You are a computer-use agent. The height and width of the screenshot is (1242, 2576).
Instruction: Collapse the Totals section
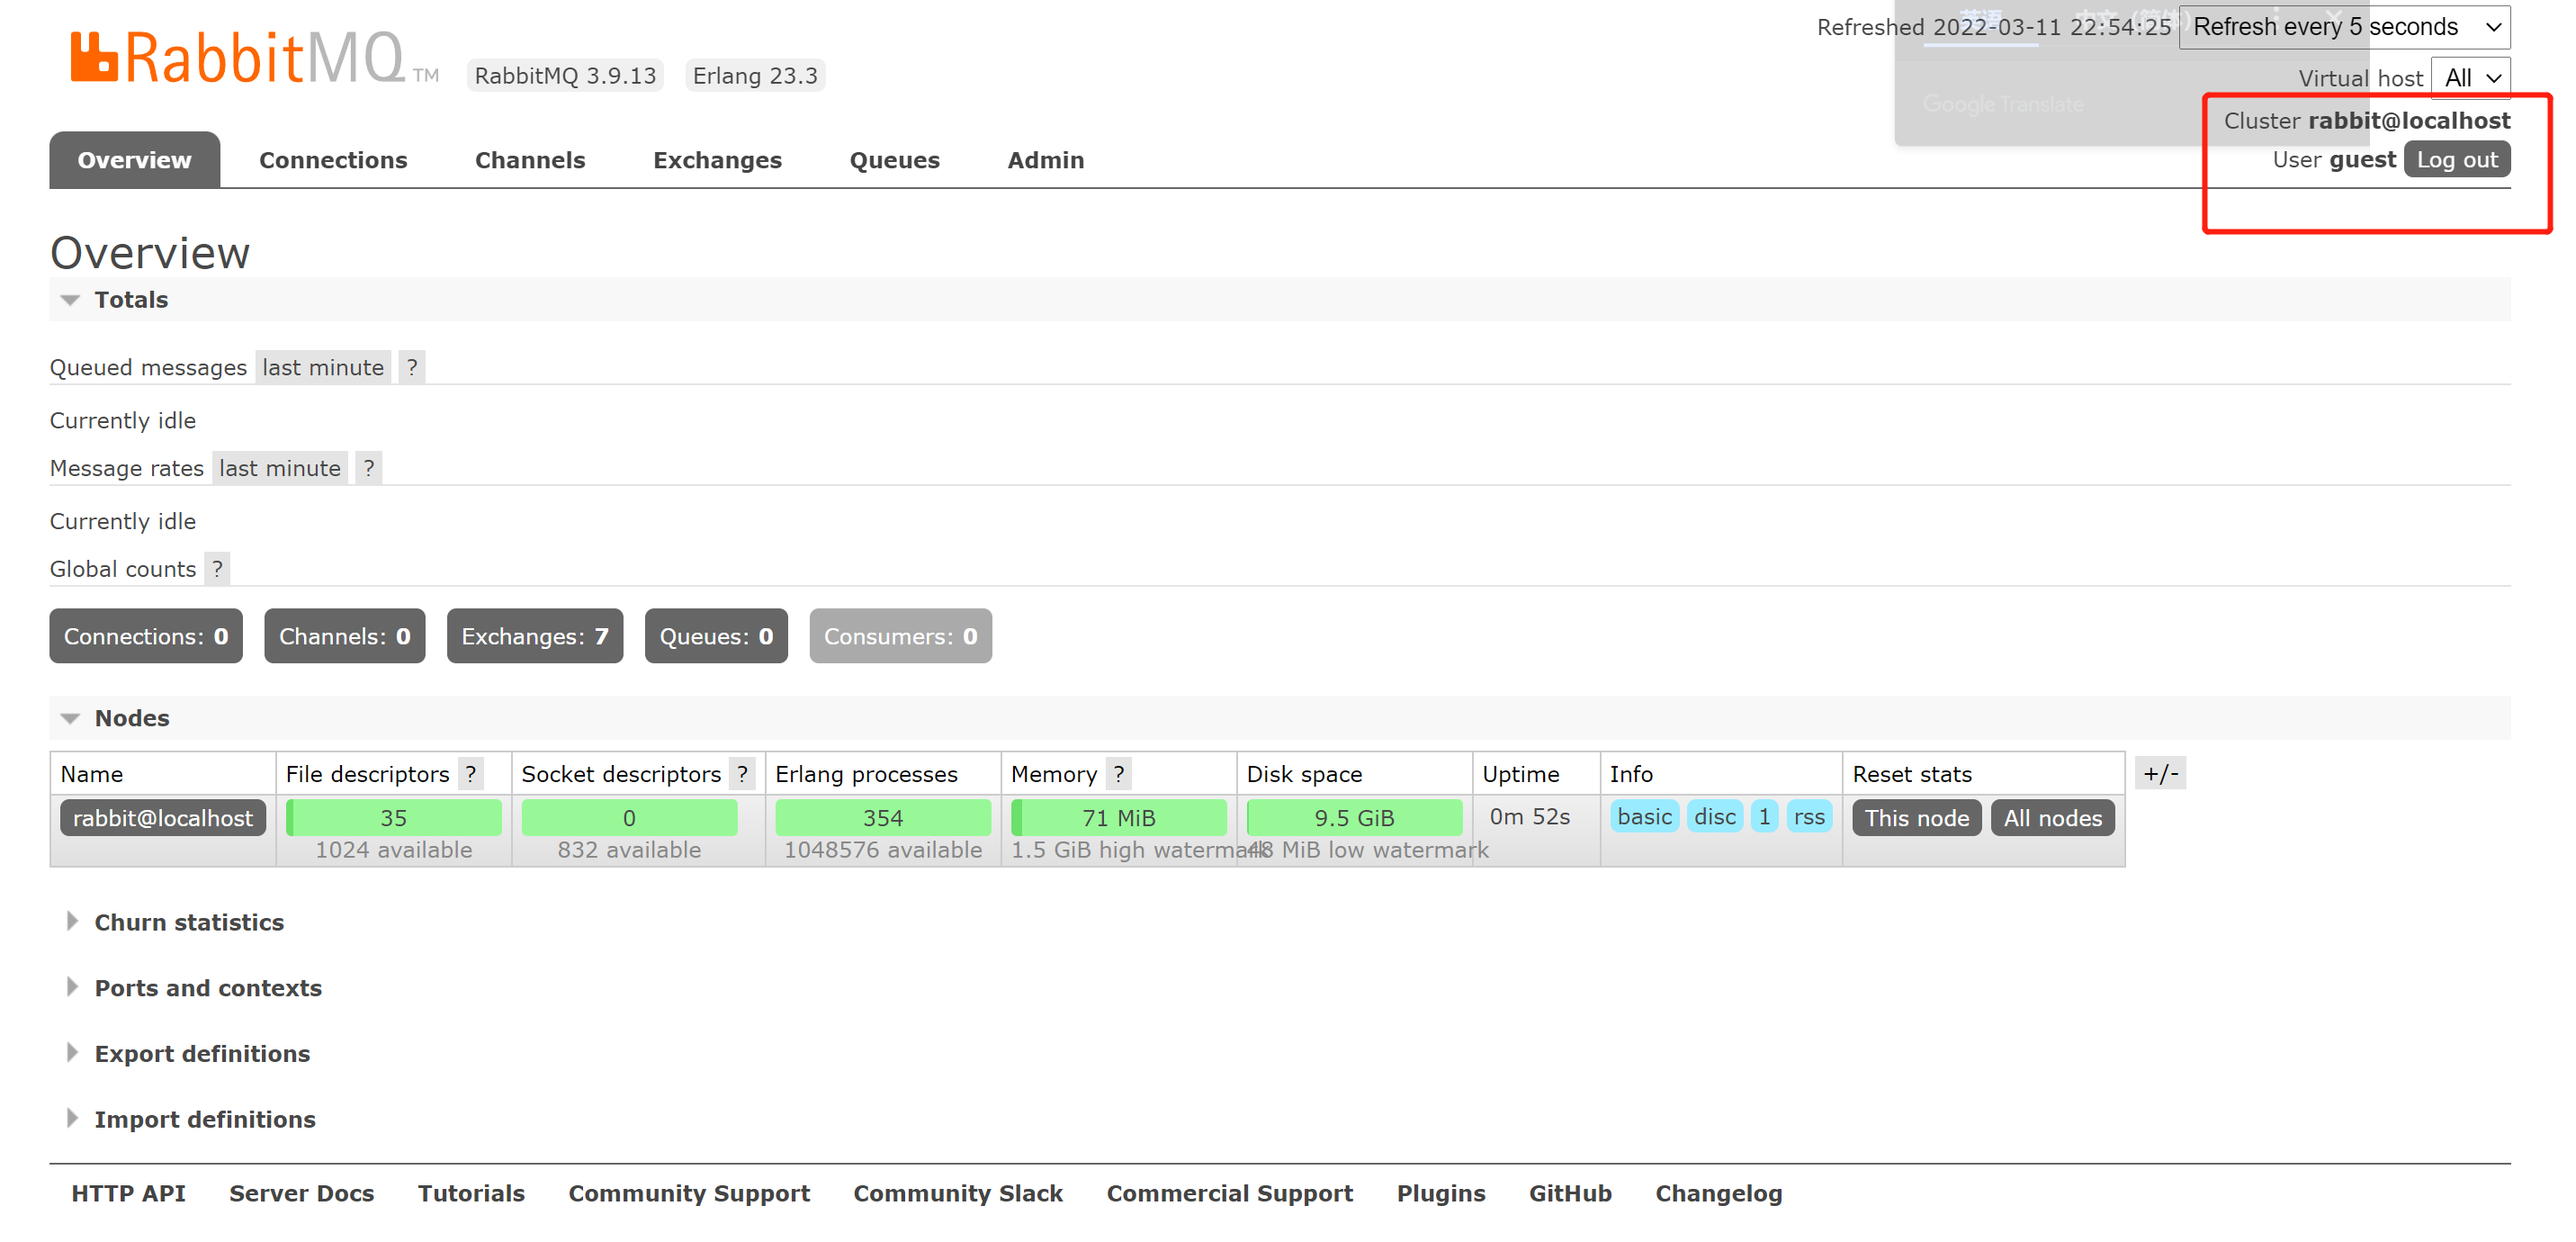[130, 300]
